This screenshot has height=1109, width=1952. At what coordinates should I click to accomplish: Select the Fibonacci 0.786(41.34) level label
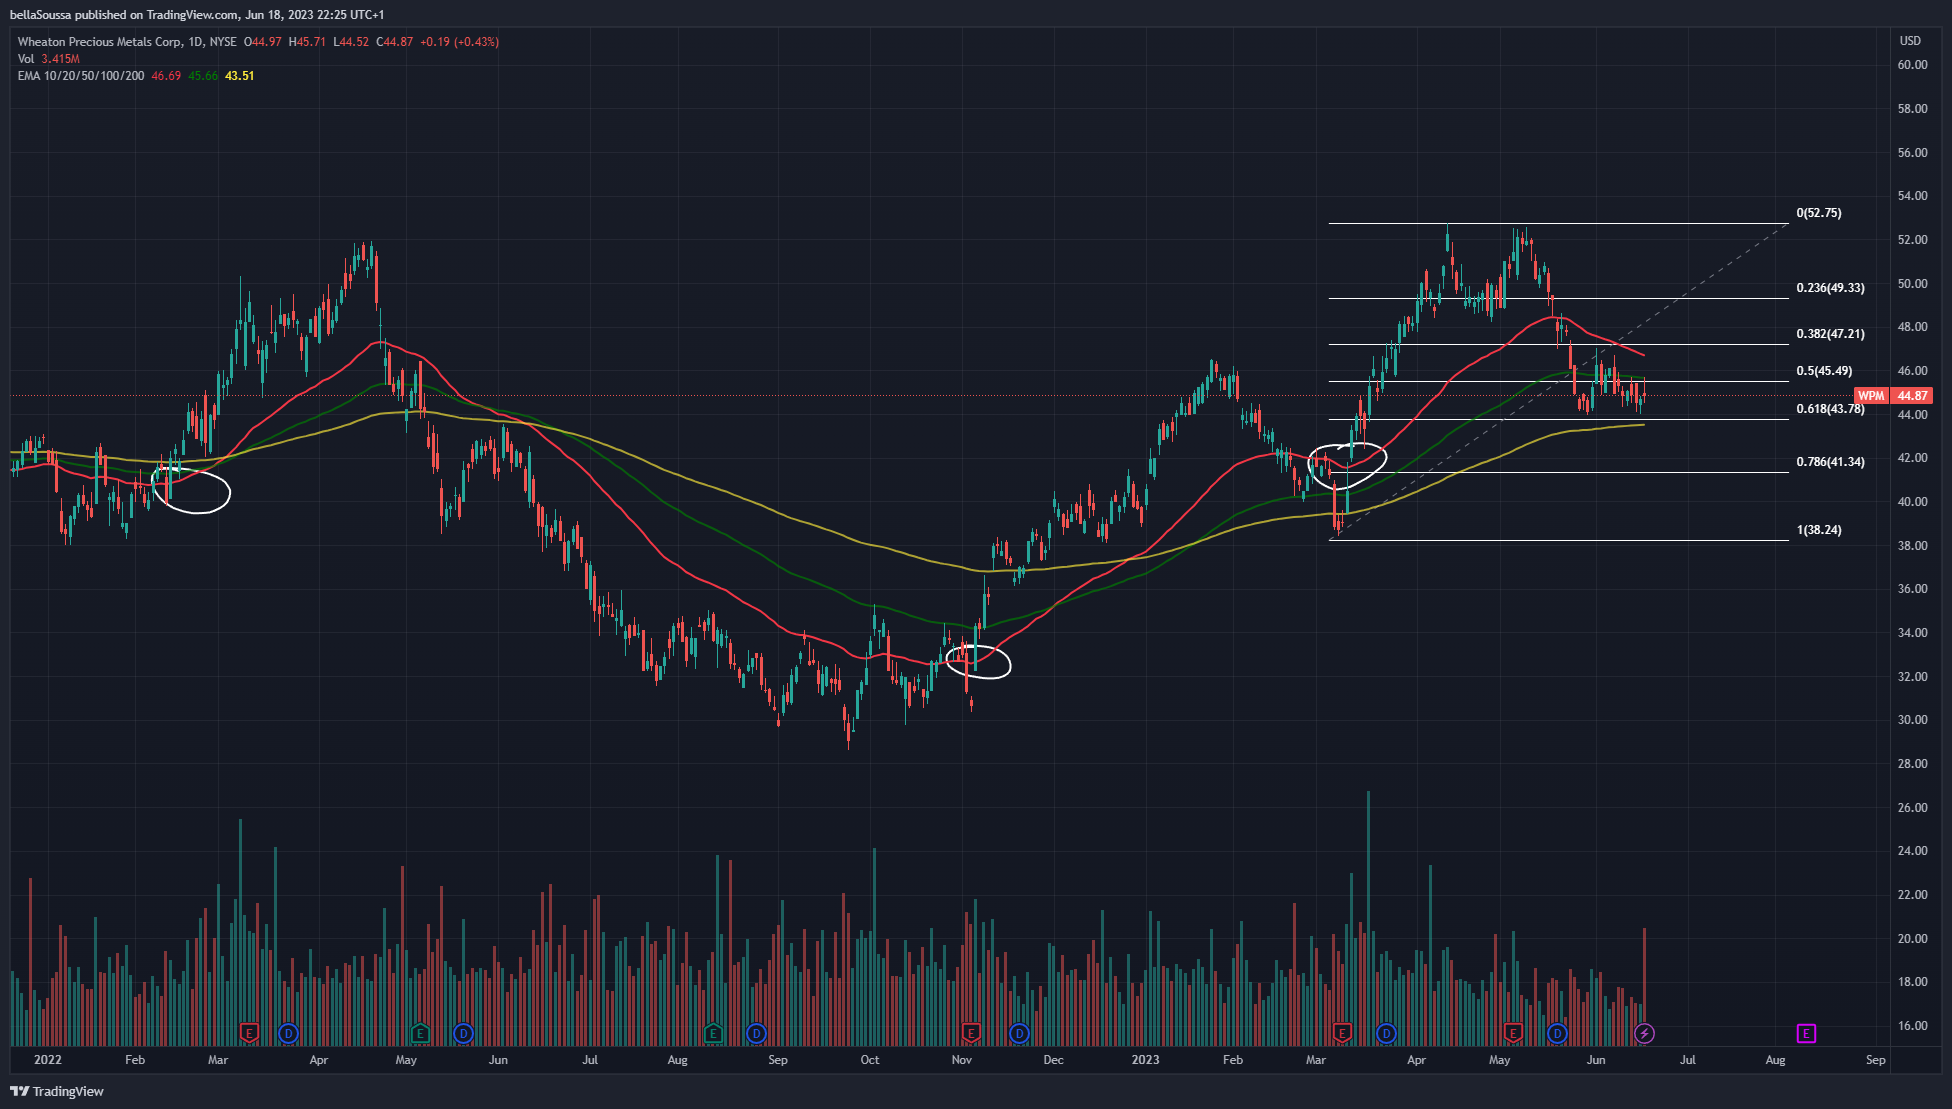pyautogui.click(x=1830, y=462)
